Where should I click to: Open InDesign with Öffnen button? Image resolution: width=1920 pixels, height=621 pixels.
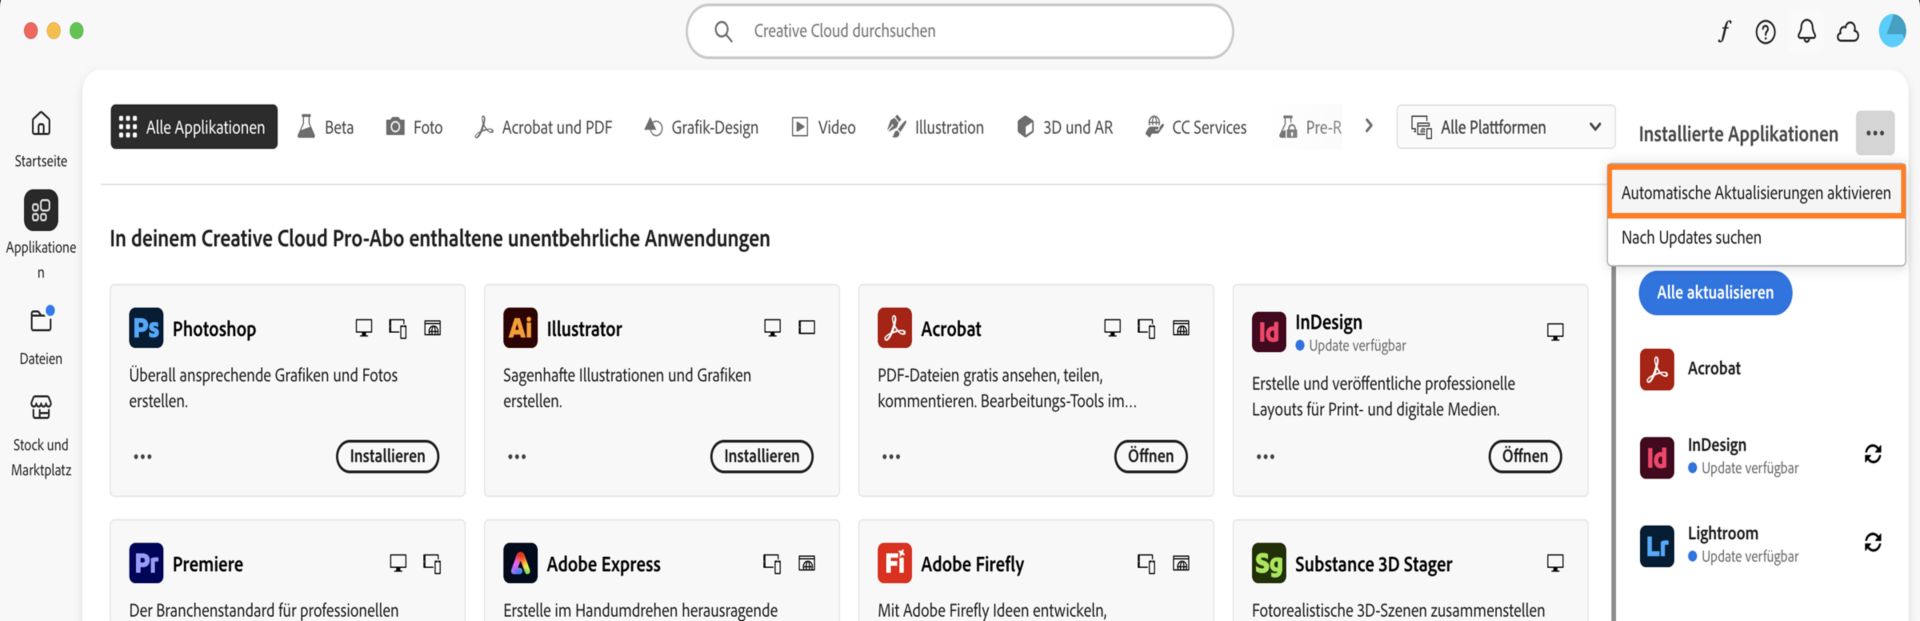click(x=1525, y=456)
